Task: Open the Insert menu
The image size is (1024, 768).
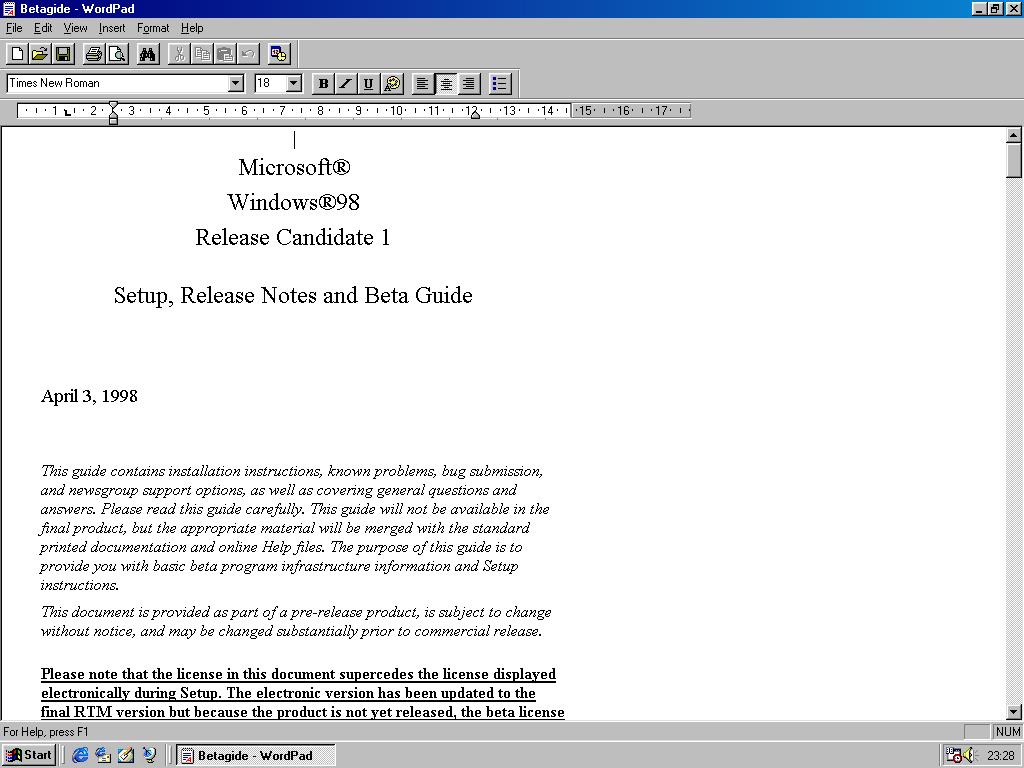Action: click(x=112, y=28)
